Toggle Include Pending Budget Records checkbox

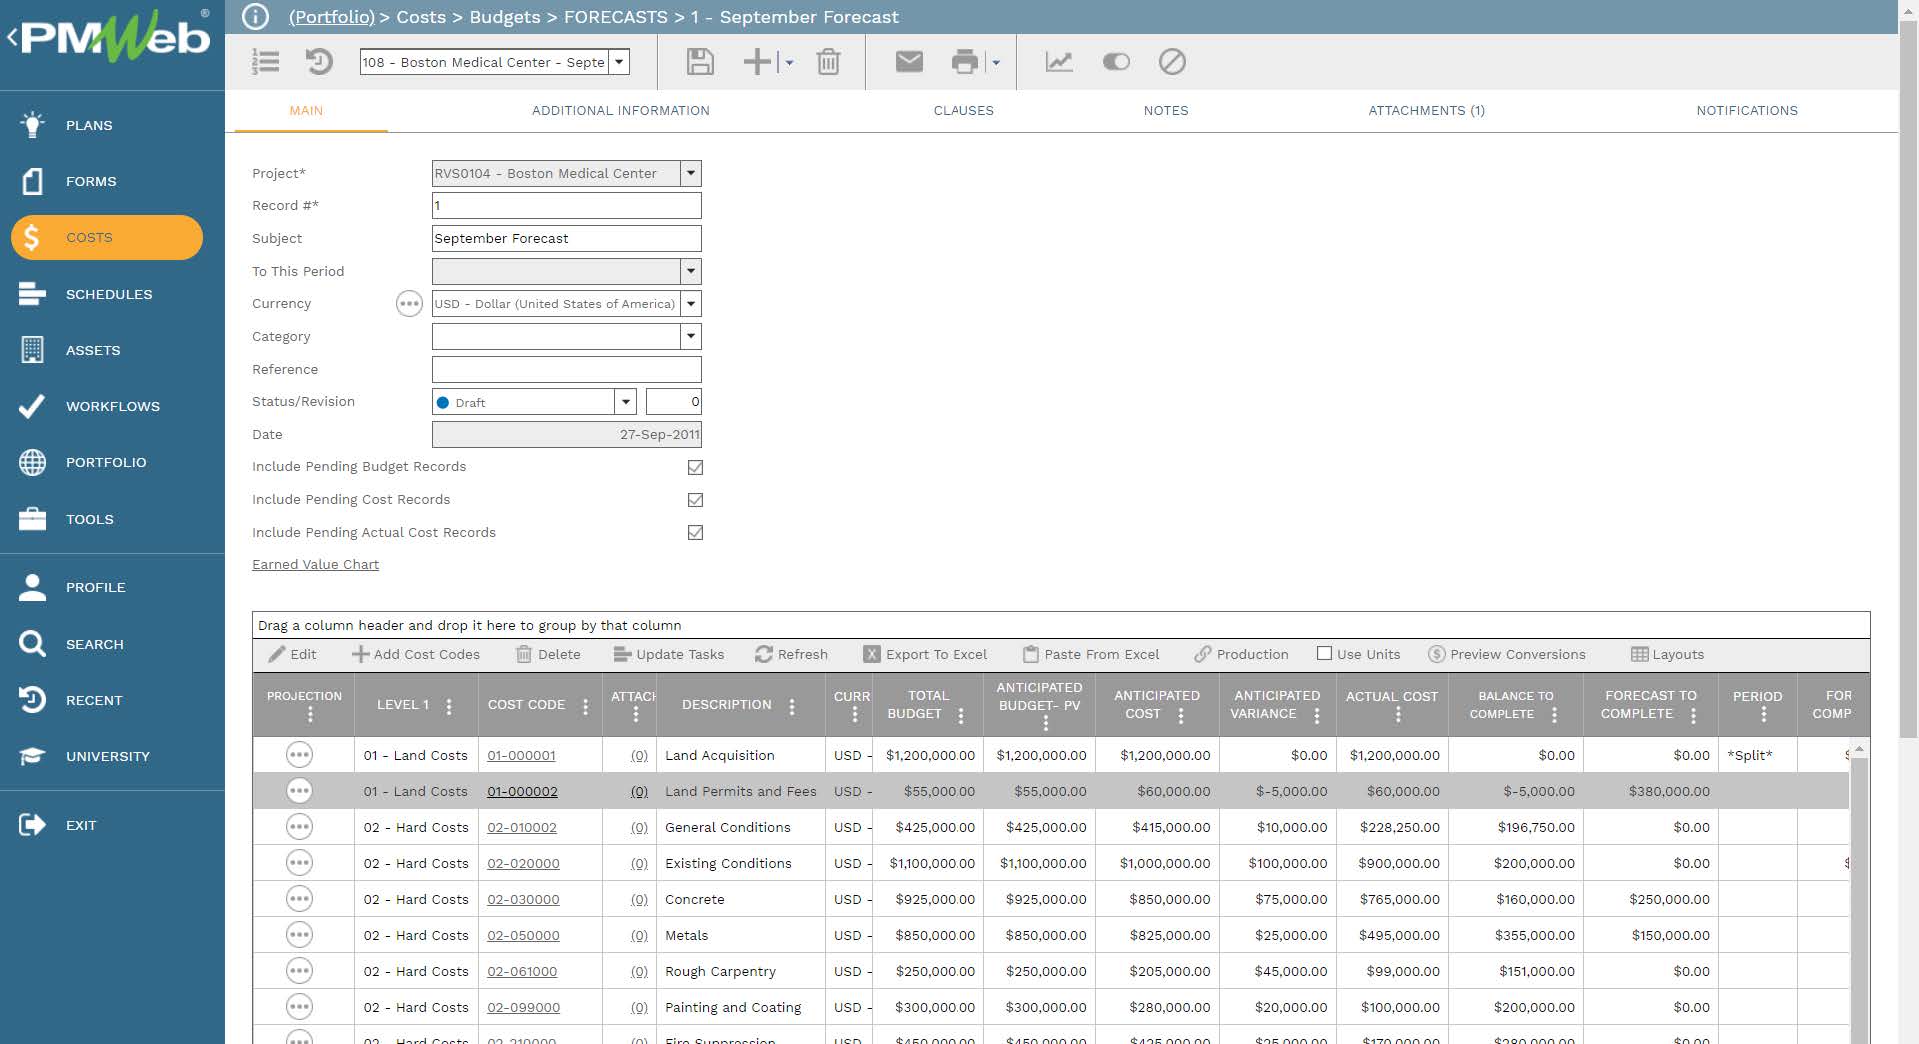pyautogui.click(x=695, y=467)
